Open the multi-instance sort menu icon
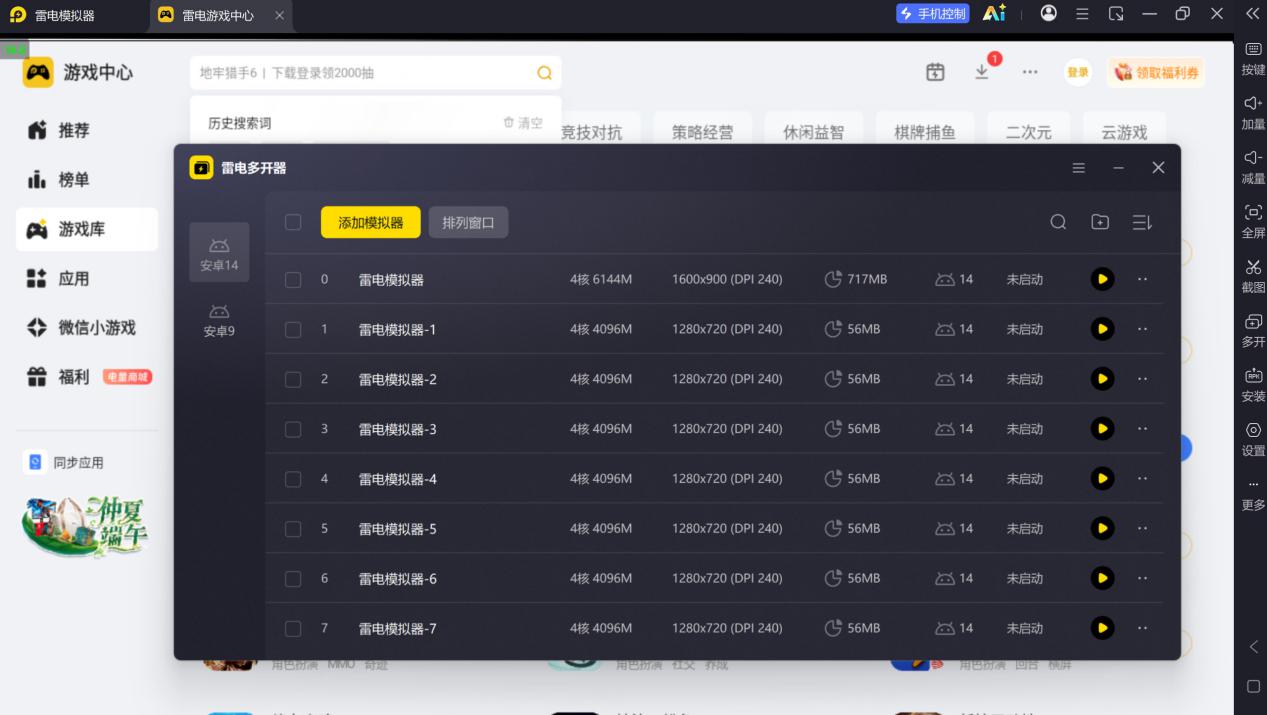The width and height of the screenshot is (1267, 715). click(1142, 222)
